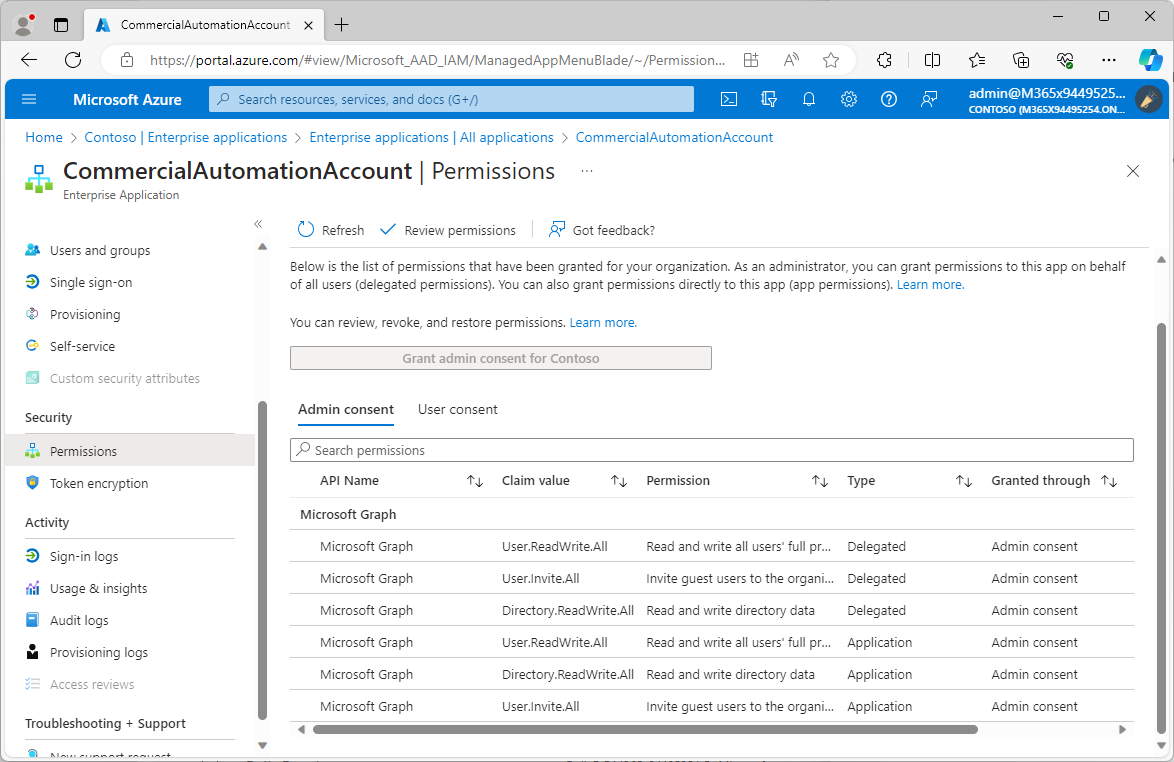Toggle sorting on the Type column
This screenshot has width=1174, height=762.
964,480
